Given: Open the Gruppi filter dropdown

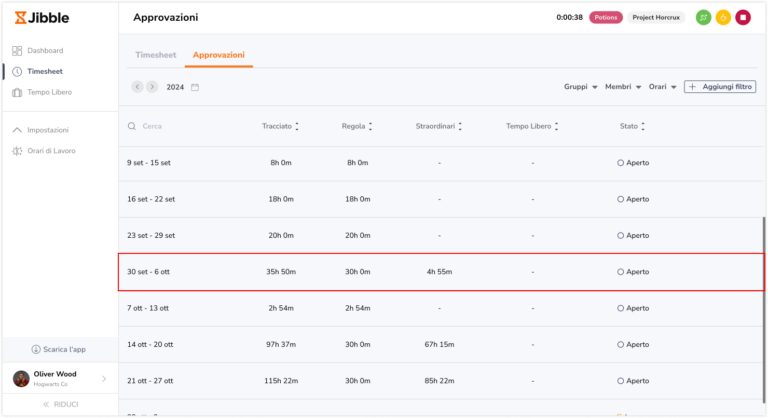Looking at the screenshot, I should coord(580,87).
